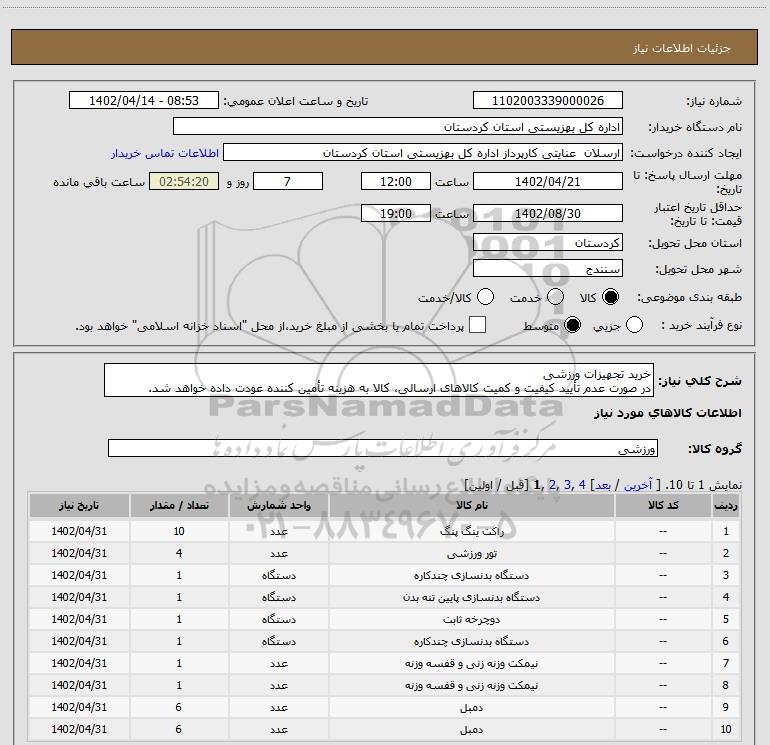Click the remaining time counter 02:54:20
The height and width of the screenshot is (745, 770).
[184, 181]
